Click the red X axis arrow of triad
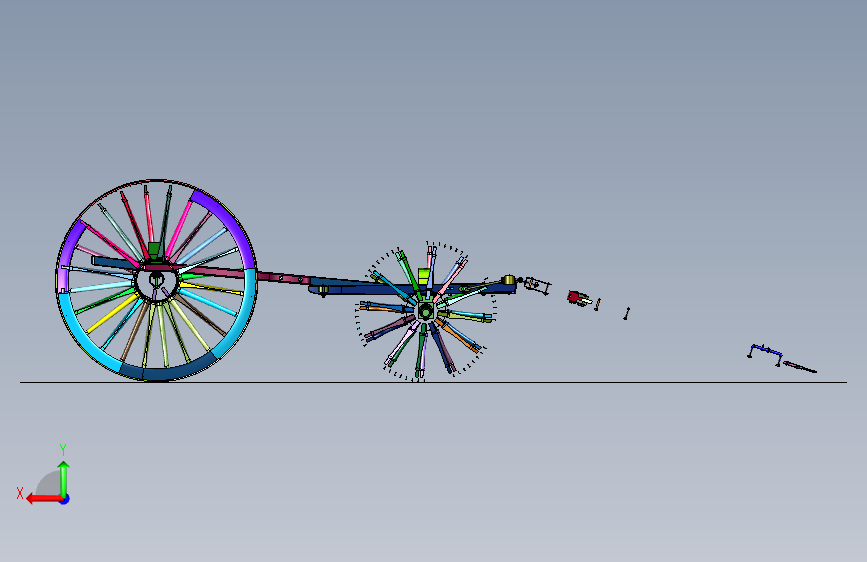 (43, 499)
